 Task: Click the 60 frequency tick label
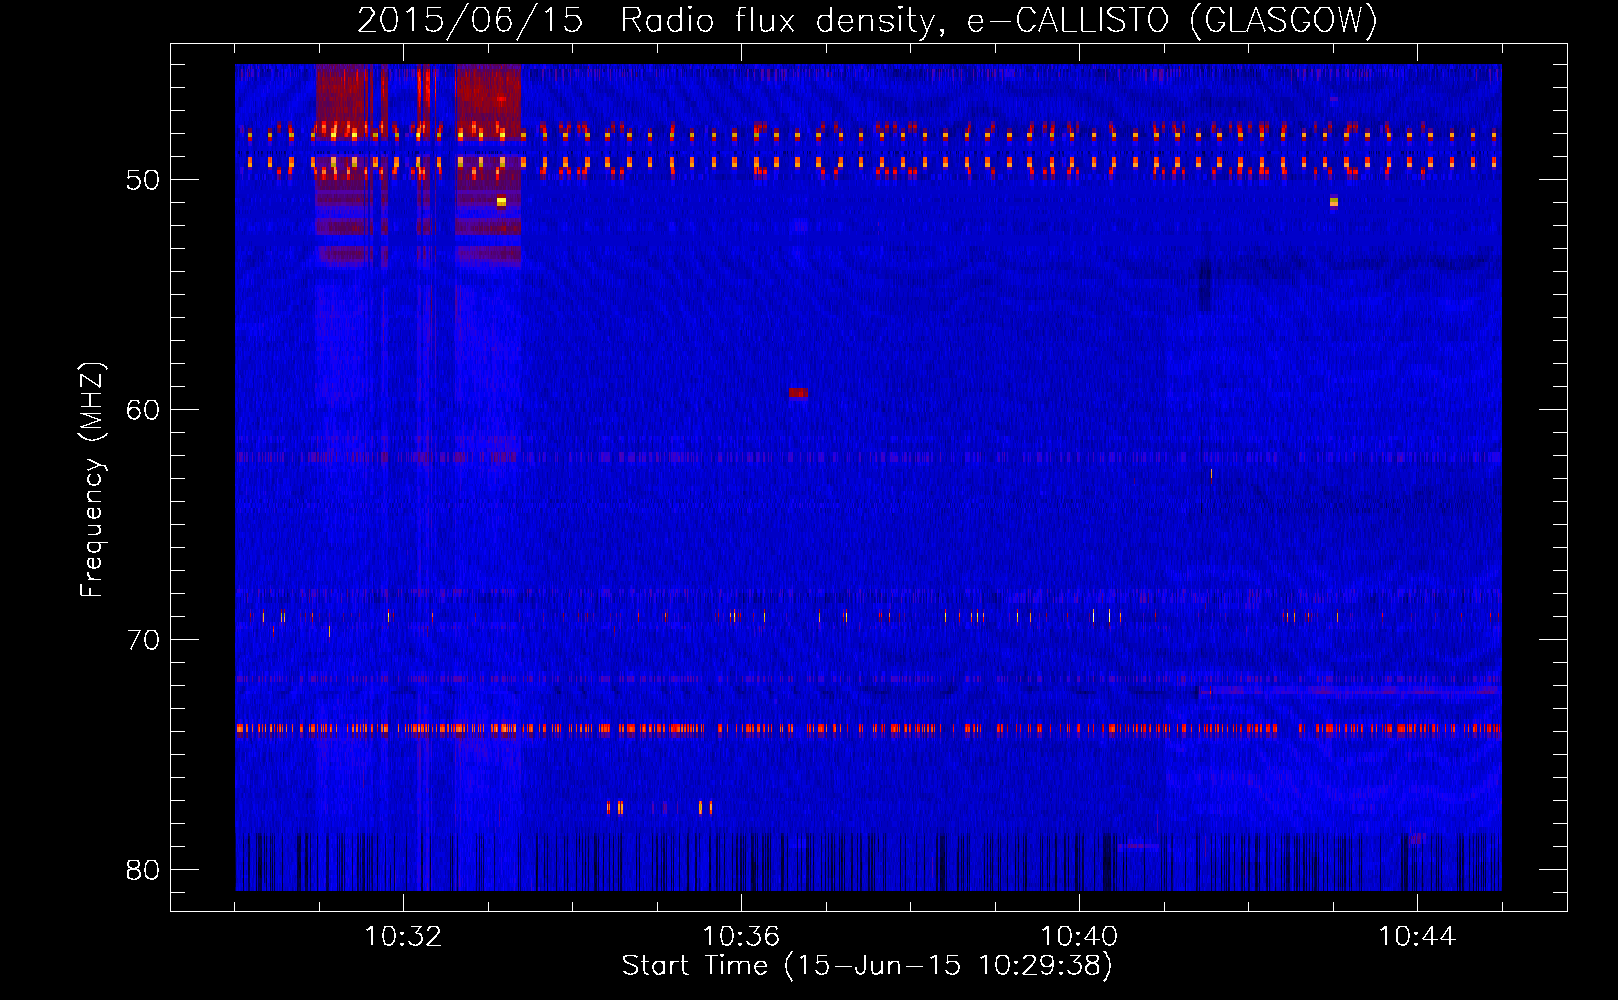(143, 410)
